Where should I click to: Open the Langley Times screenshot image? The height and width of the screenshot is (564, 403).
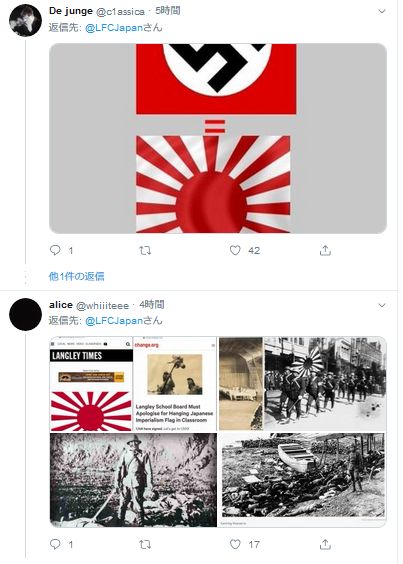pyautogui.click(x=91, y=384)
